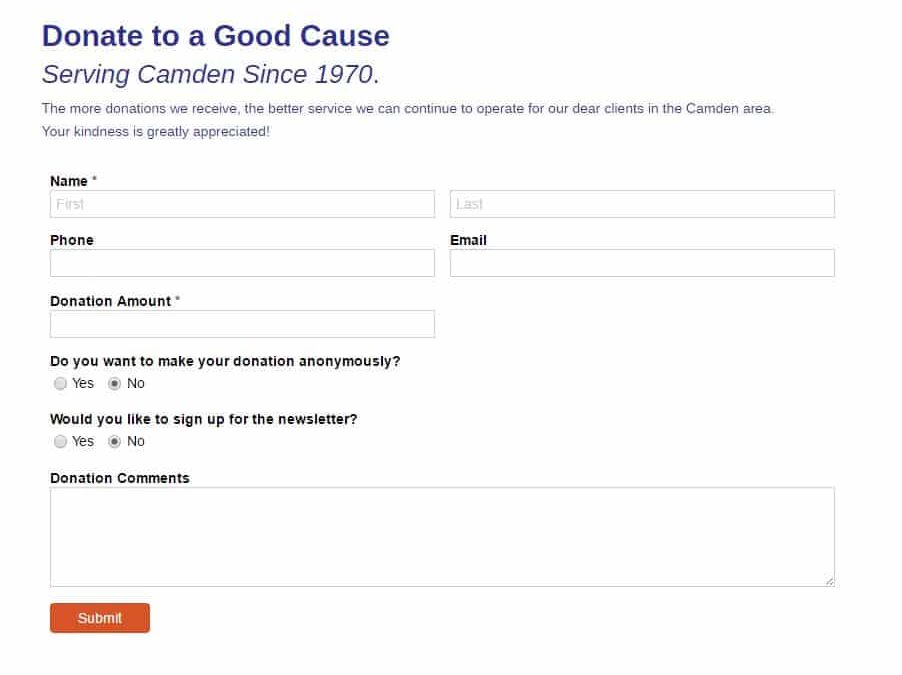Click the Donation Amount input box
Viewport: 902px width, 675px height.
click(242, 324)
